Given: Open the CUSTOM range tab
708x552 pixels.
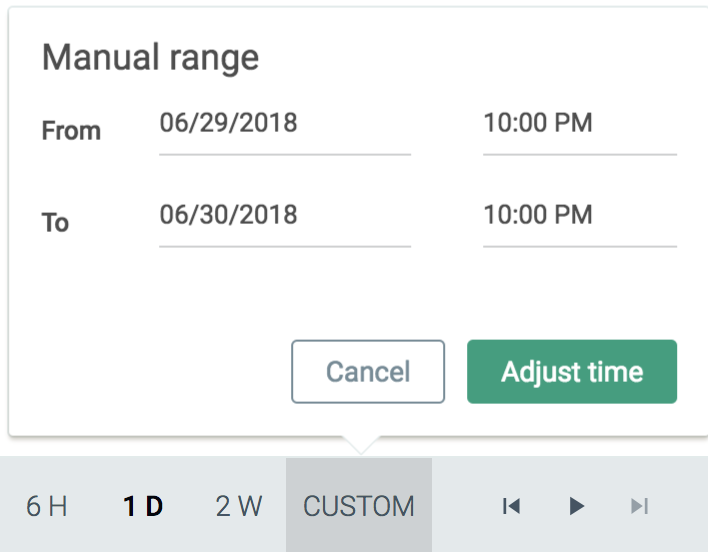Looking at the screenshot, I should [359, 505].
